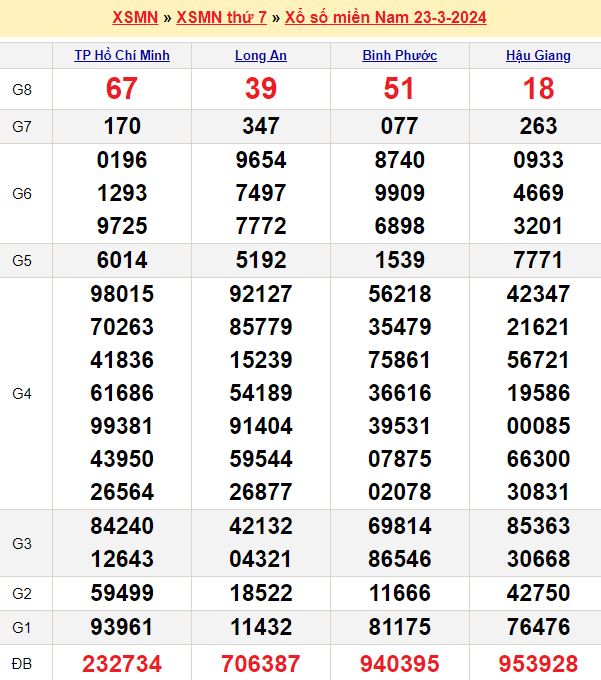The height and width of the screenshot is (680, 601).
Task: Select Bình Phước jackpot number 940395
Action: [x=399, y=663]
